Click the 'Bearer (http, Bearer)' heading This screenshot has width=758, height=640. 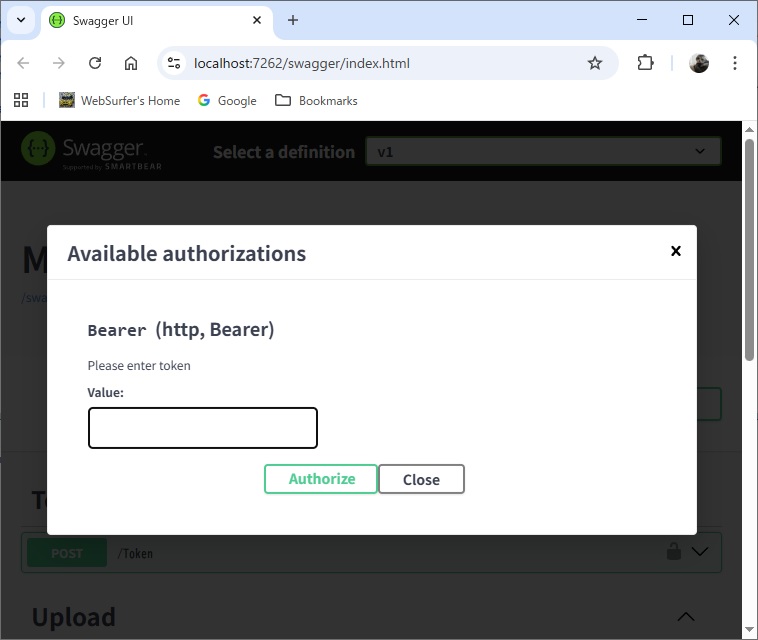[181, 330]
